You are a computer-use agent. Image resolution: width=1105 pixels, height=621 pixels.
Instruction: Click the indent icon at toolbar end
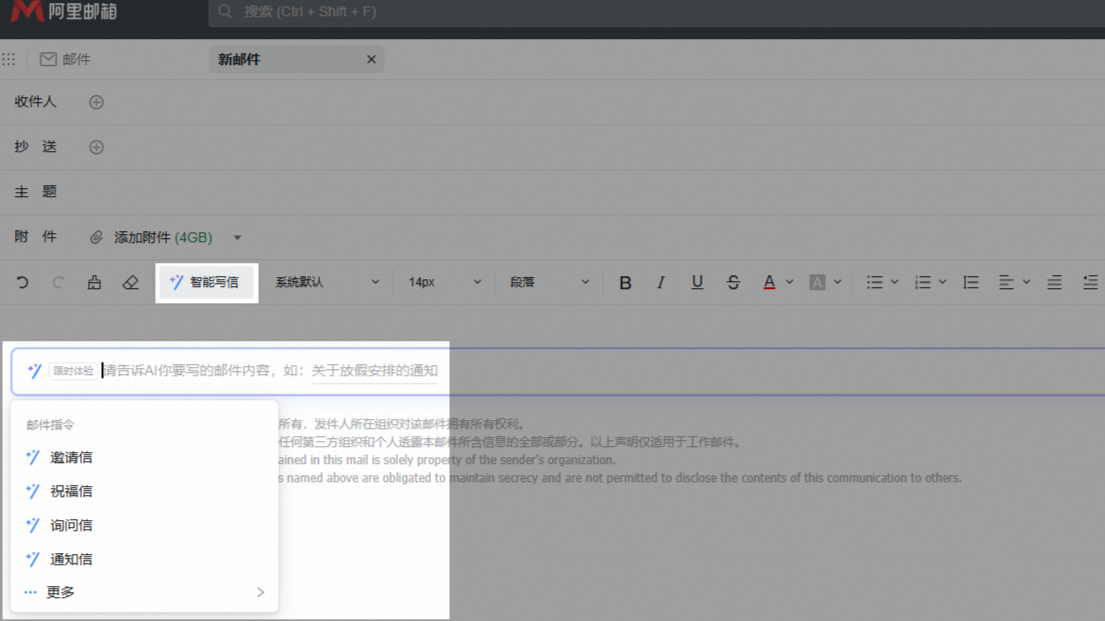tap(1089, 282)
